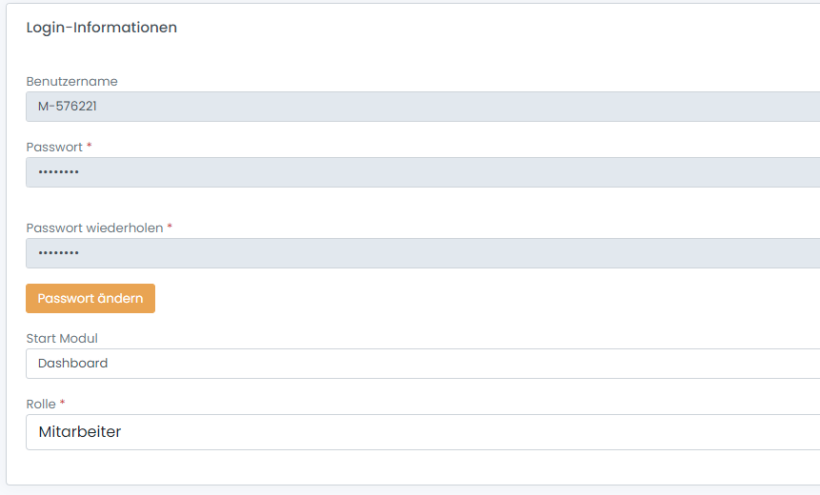820x495 pixels.
Task: Expand the Rolle selection box
Action: pyautogui.click(x=422, y=432)
